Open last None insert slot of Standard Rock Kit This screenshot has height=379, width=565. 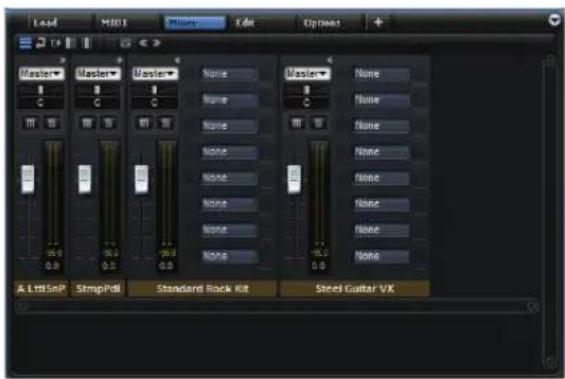[229, 256]
